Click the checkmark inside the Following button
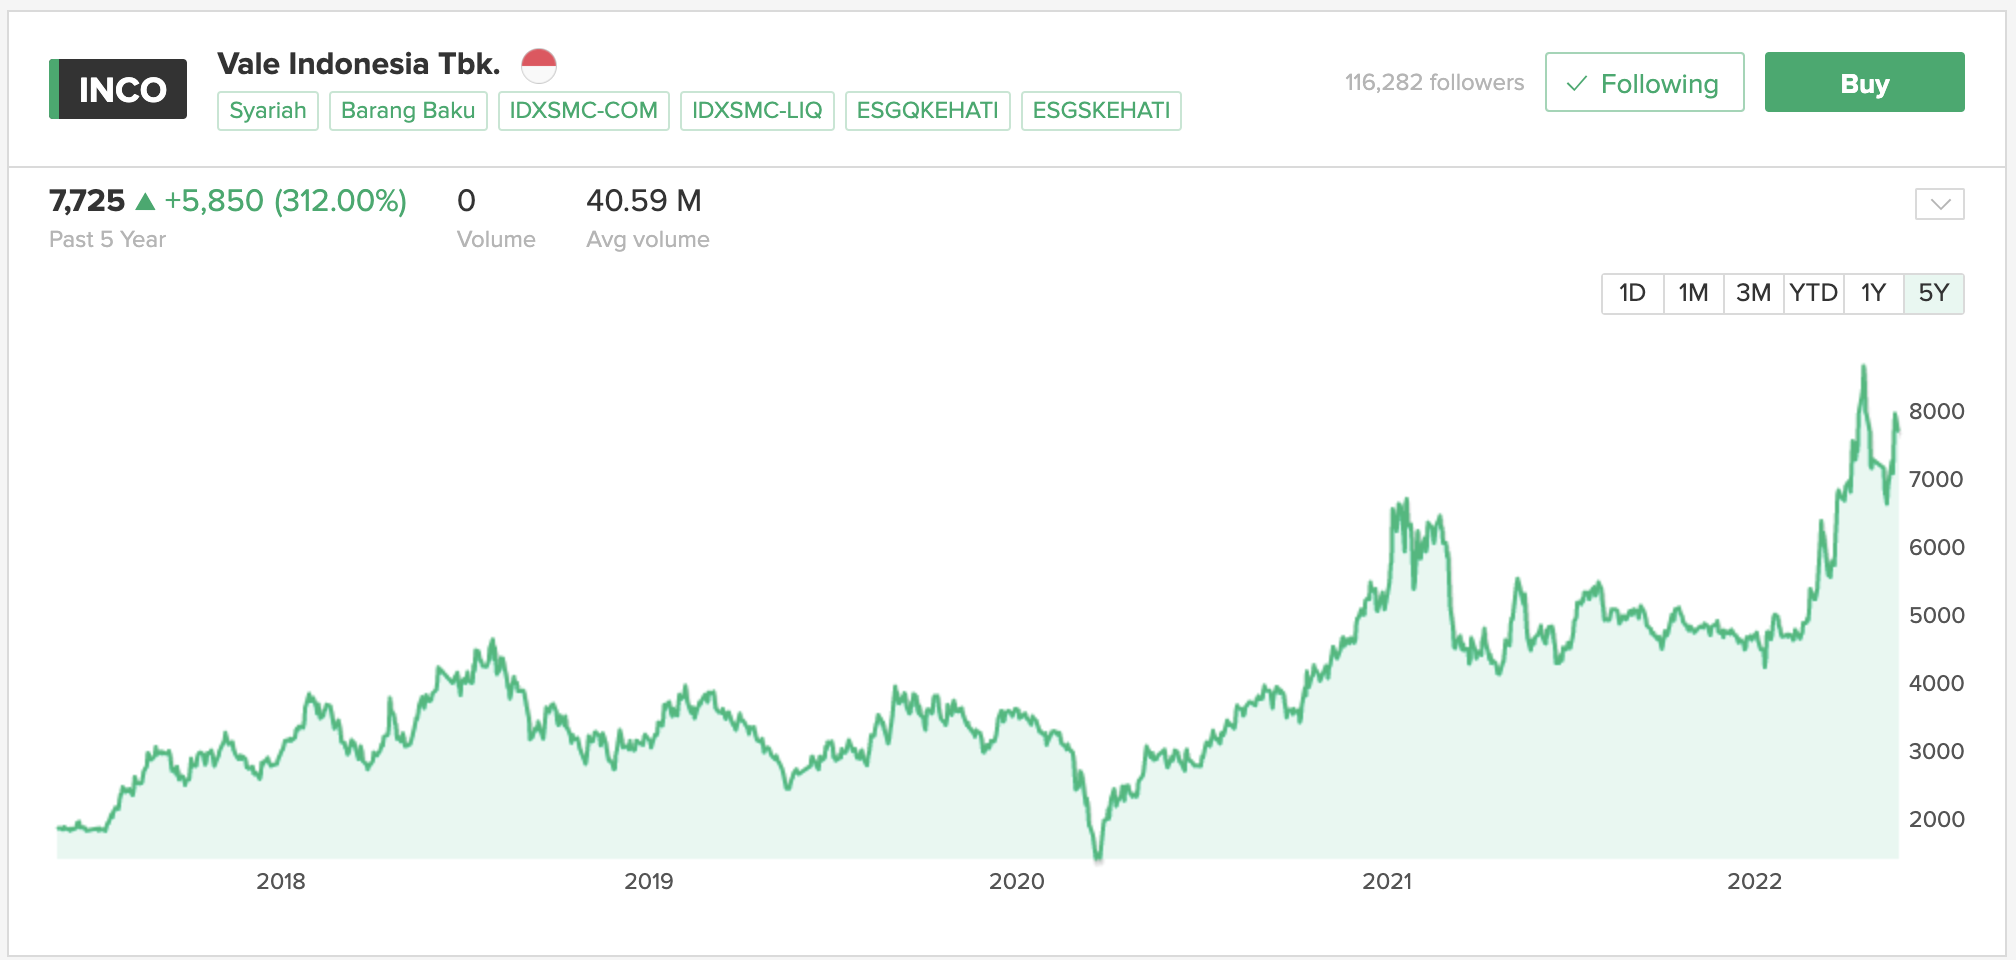The image size is (2016, 960). (1578, 83)
